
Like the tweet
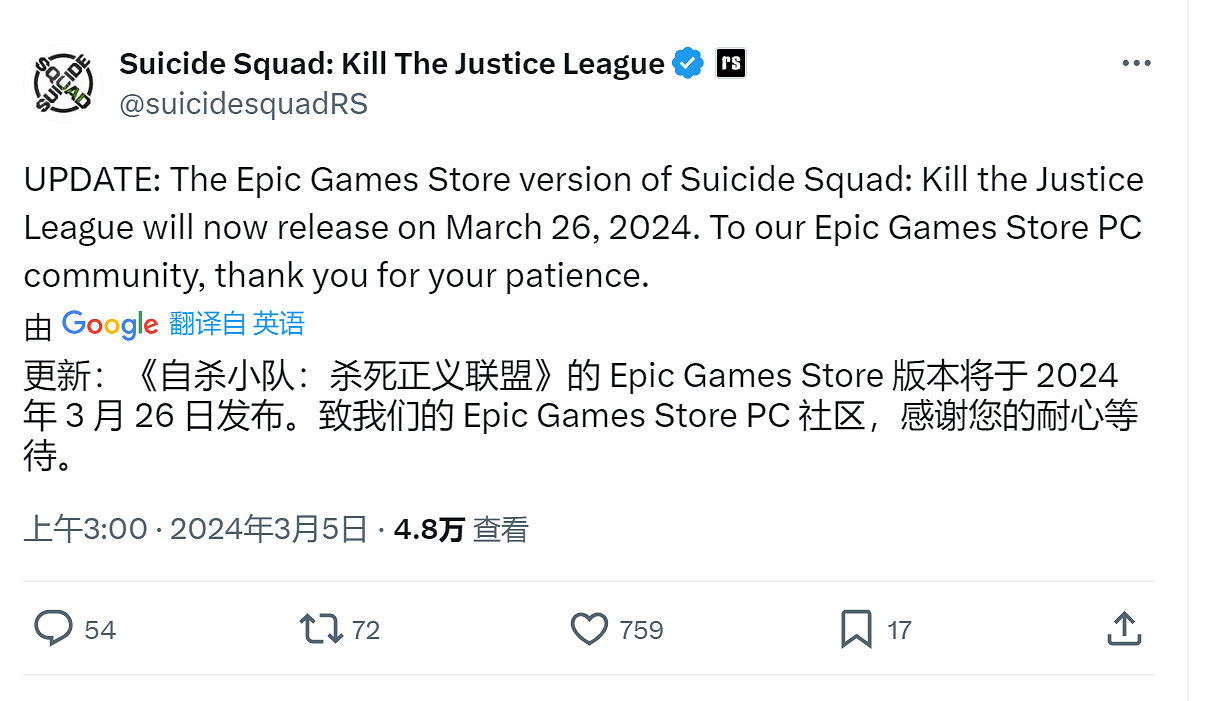point(589,630)
